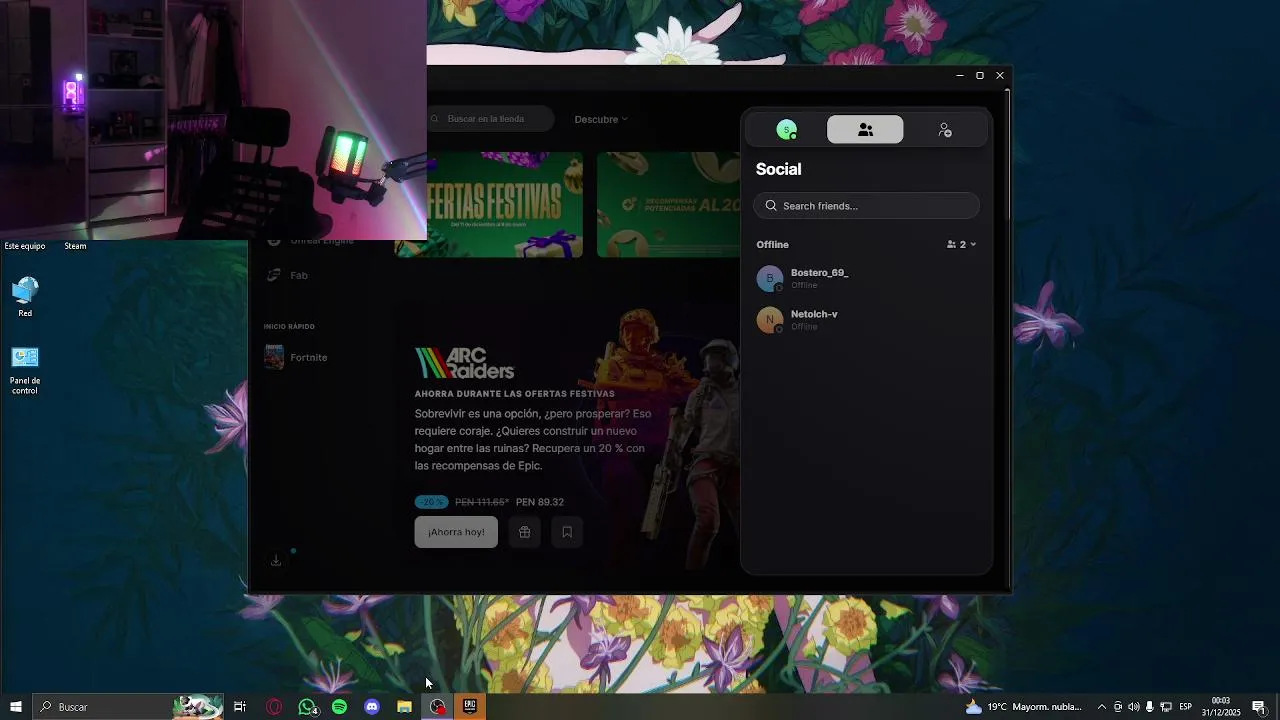
Task: Open the Windows Start menu
Action: click(16, 707)
